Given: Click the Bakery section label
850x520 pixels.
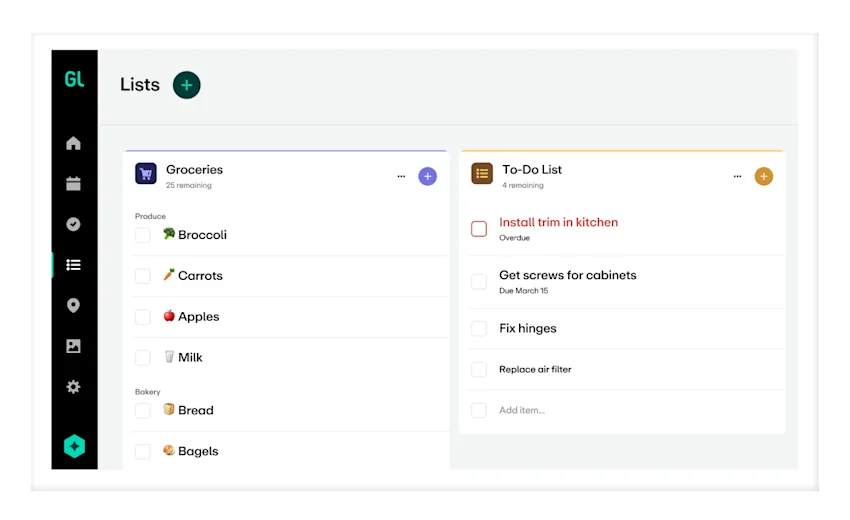Looking at the screenshot, I should (147, 392).
